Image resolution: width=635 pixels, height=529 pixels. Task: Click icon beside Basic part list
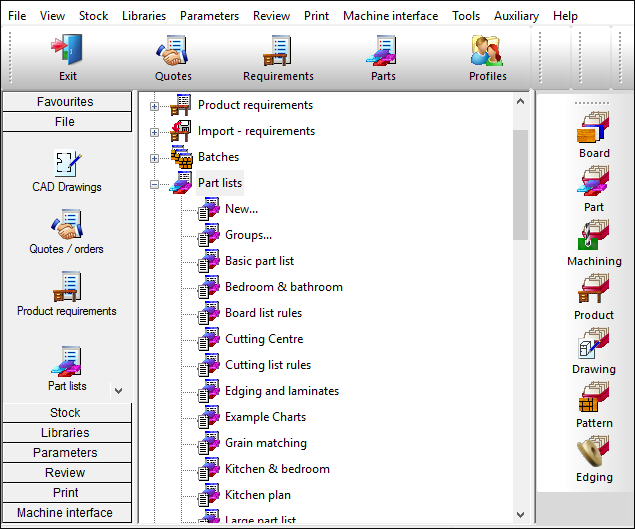(209, 261)
